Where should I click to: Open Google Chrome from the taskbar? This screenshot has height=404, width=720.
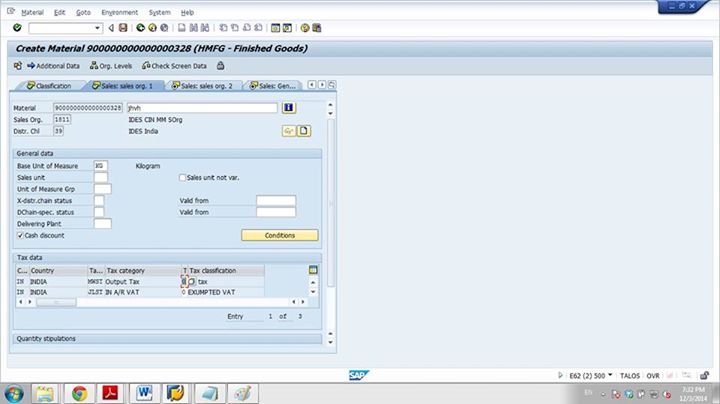click(x=79, y=393)
